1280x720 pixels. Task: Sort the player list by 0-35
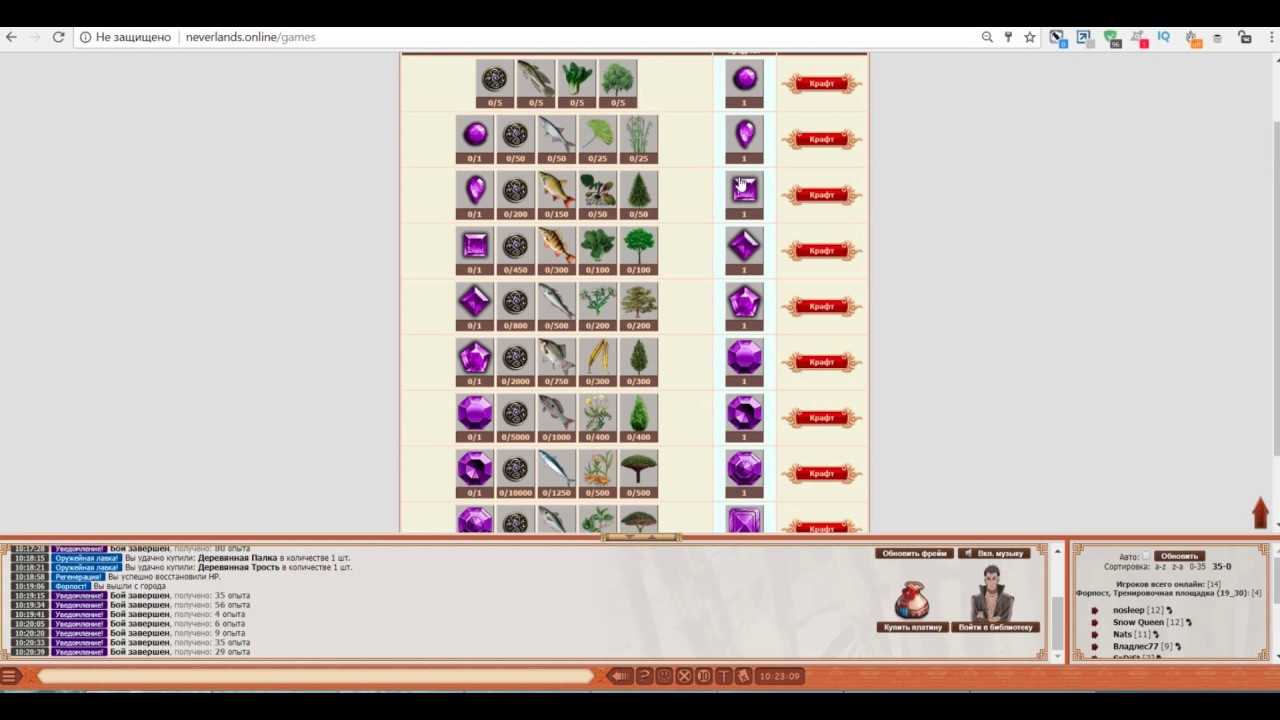1197,567
